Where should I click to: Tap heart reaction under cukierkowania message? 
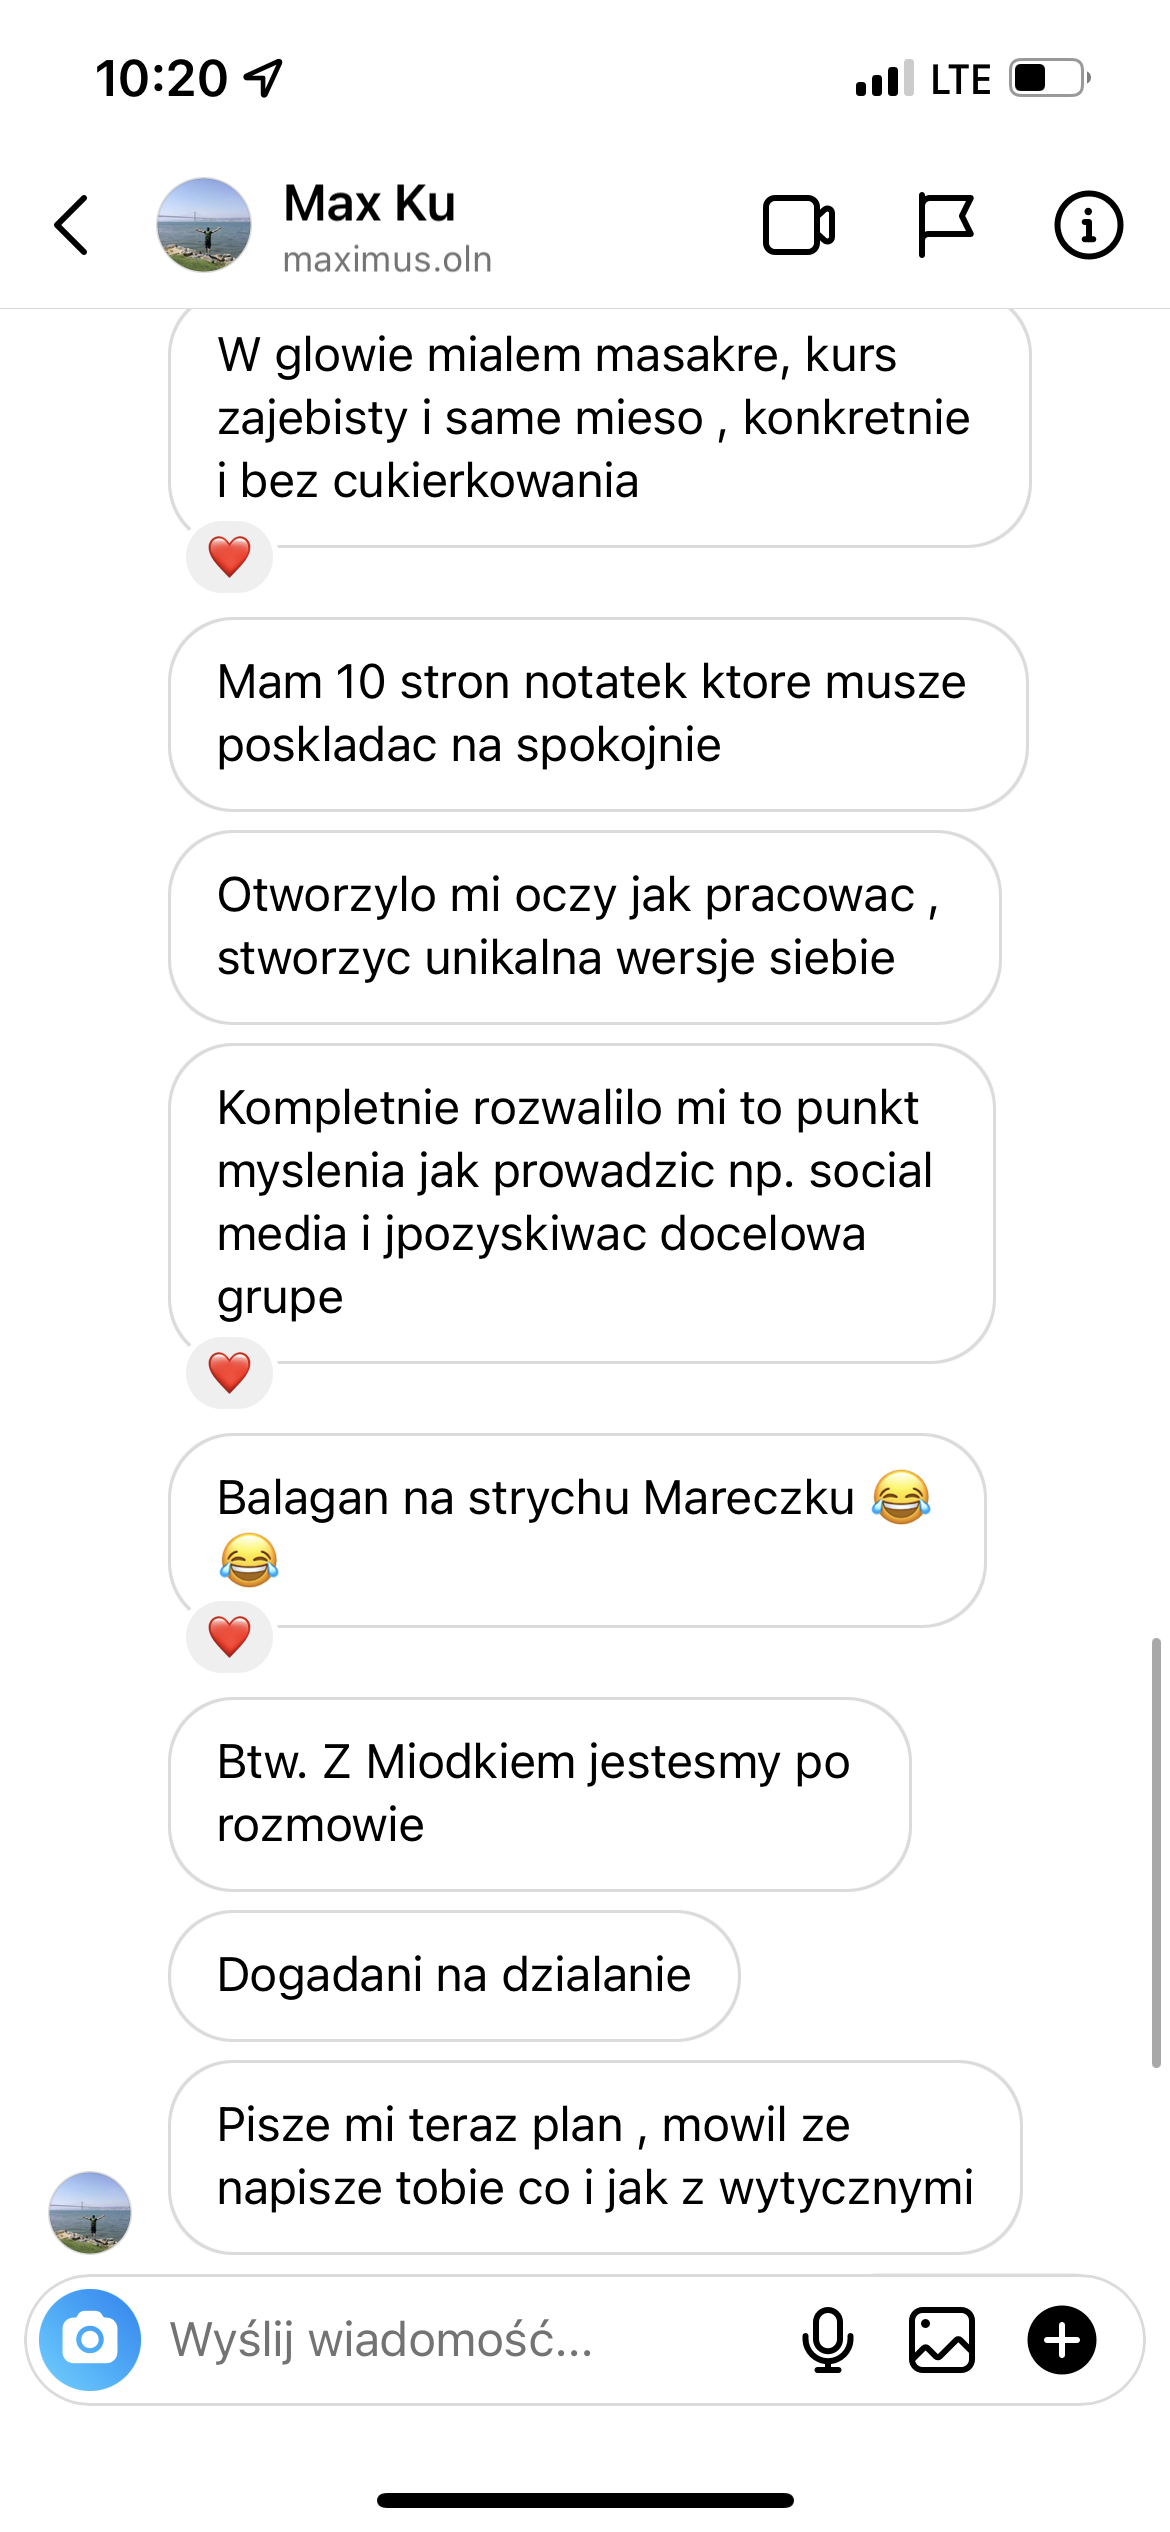(229, 556)
